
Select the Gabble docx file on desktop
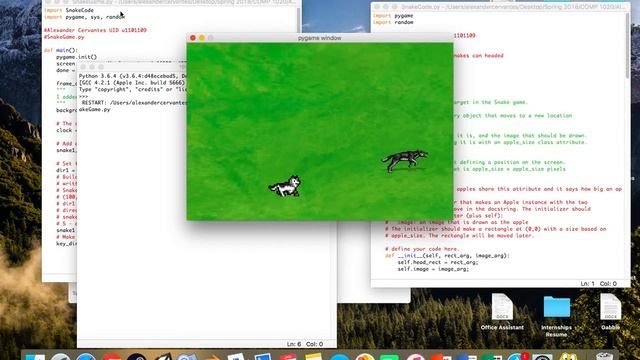[610, 311]
